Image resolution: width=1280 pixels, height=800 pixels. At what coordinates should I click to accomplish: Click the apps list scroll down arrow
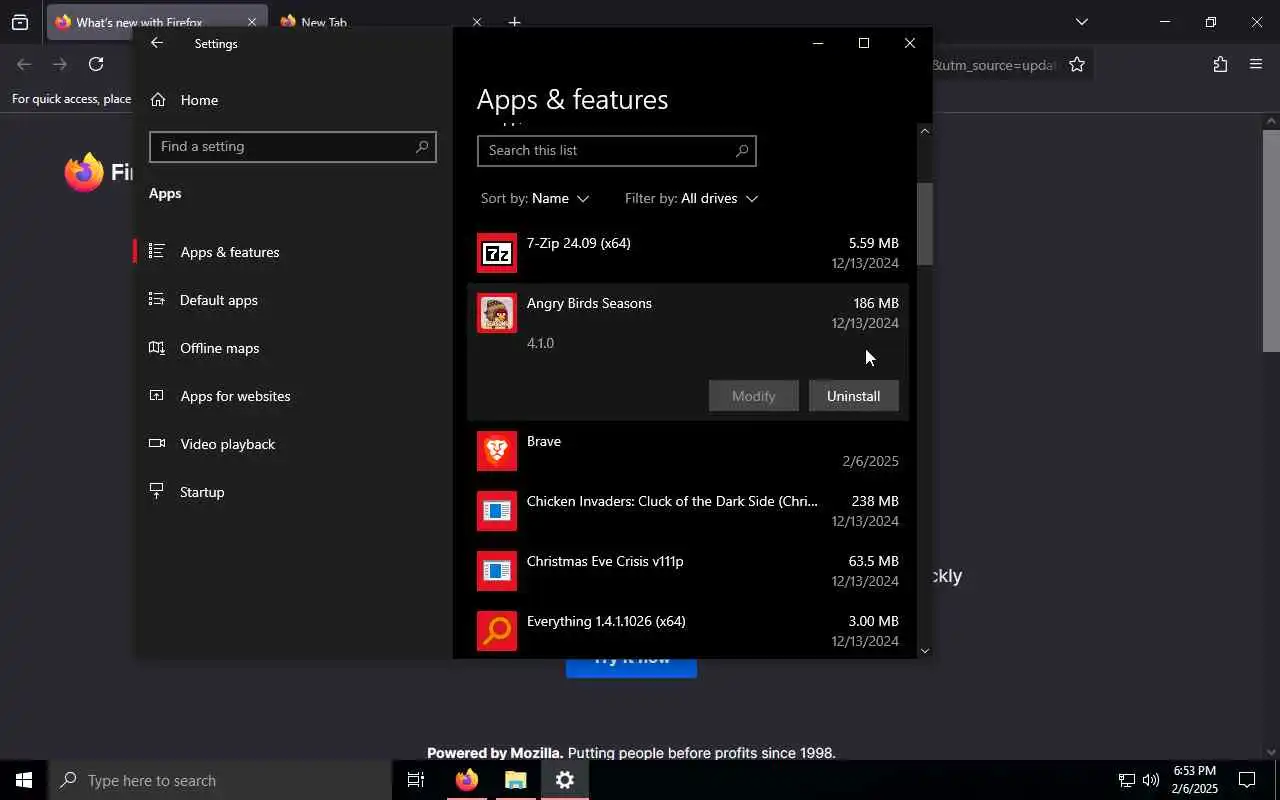point(925,650)
